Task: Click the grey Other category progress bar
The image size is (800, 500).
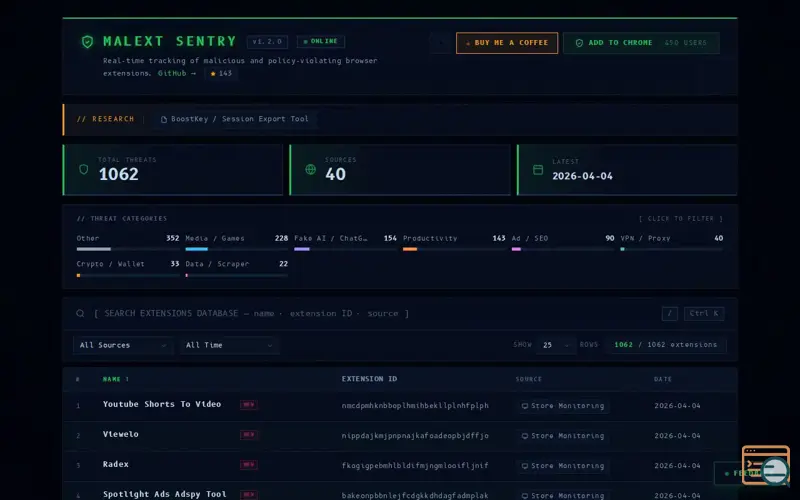Action: pos(93,249)
